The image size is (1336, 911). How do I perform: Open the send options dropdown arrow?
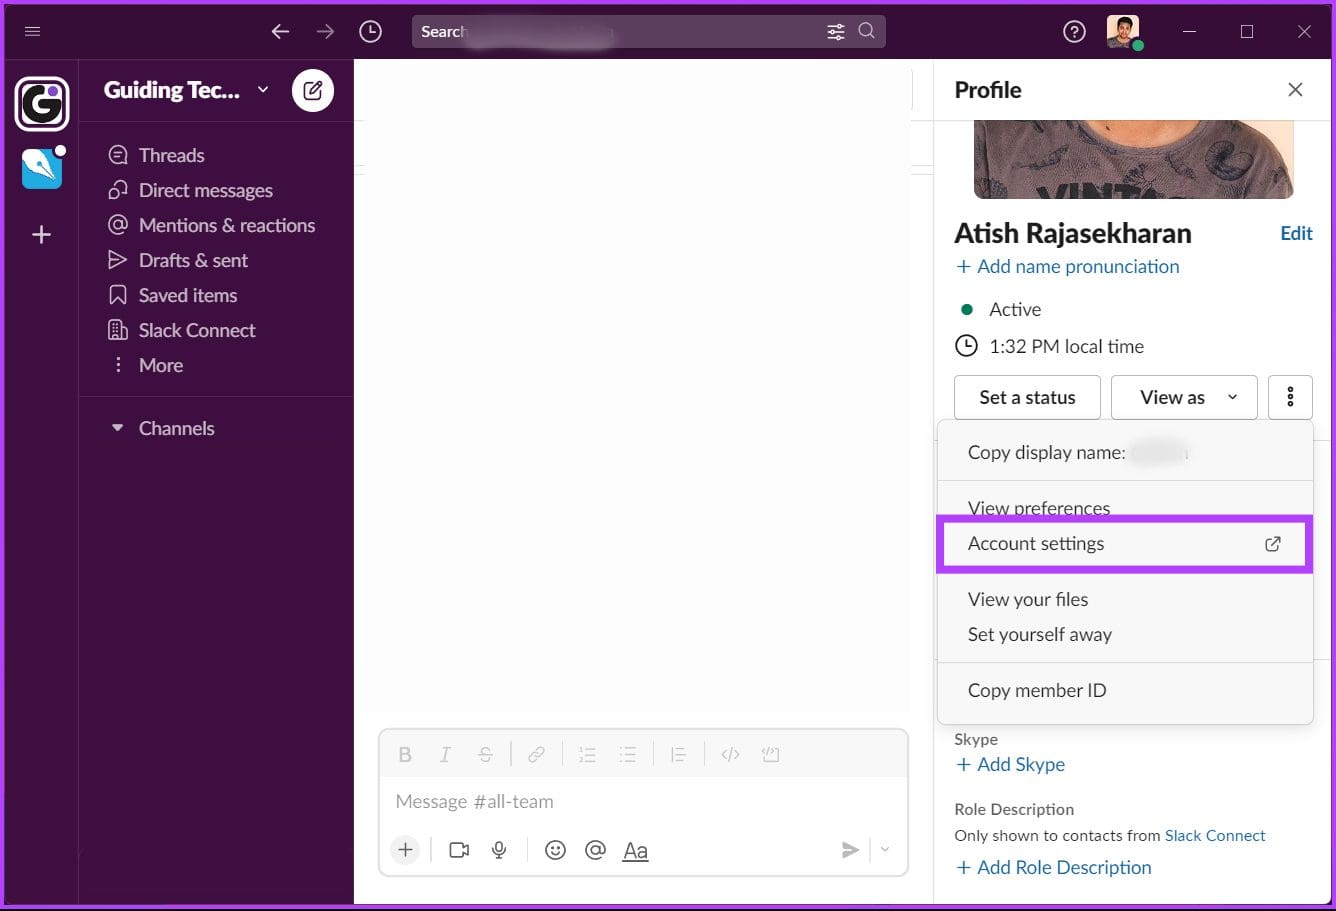click(x=885, y=850)
